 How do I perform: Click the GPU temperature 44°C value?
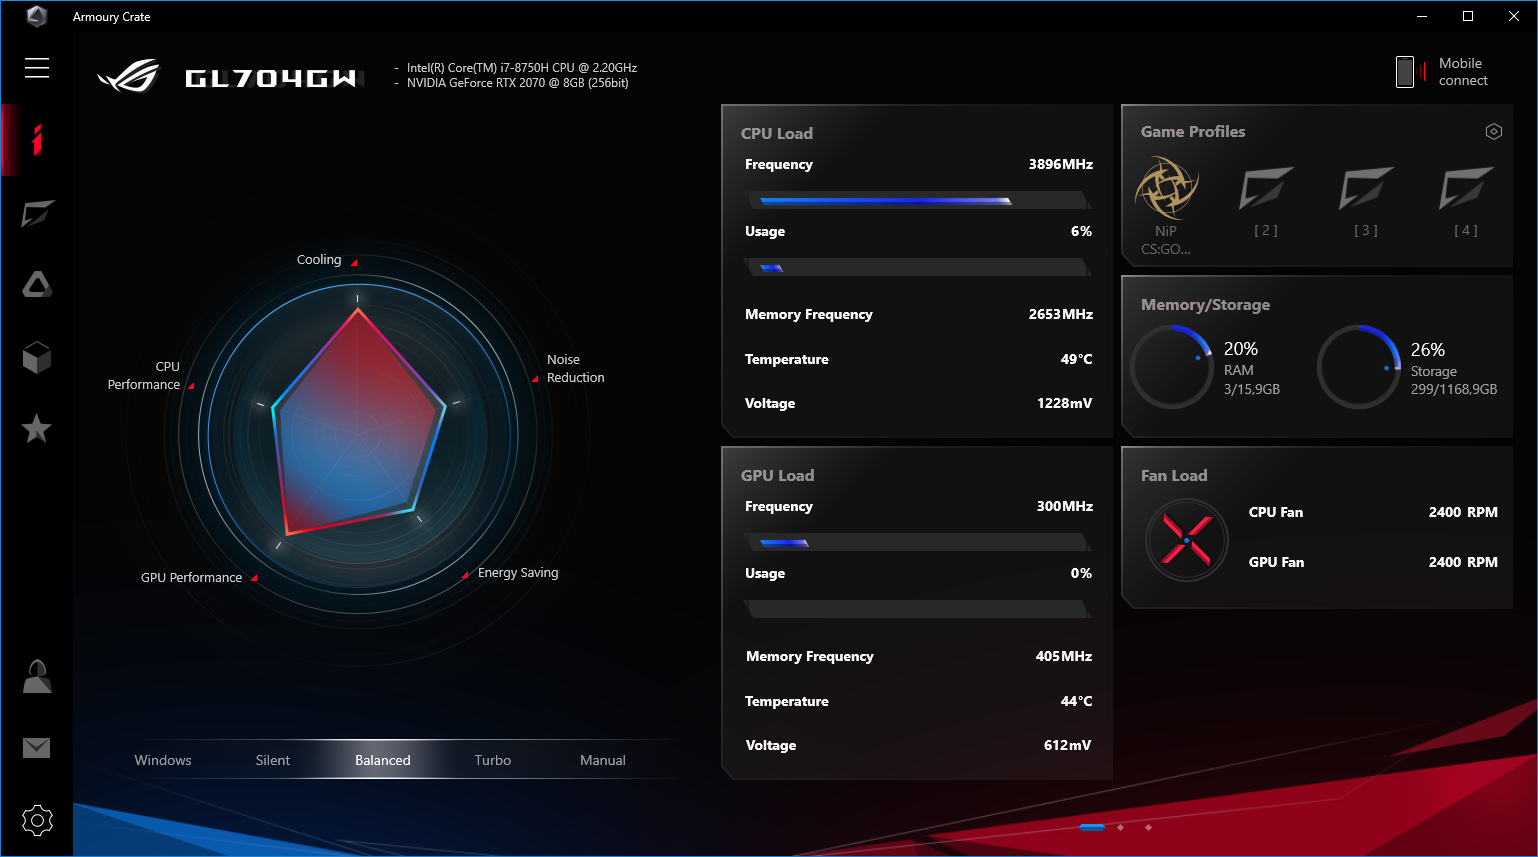1077,701
